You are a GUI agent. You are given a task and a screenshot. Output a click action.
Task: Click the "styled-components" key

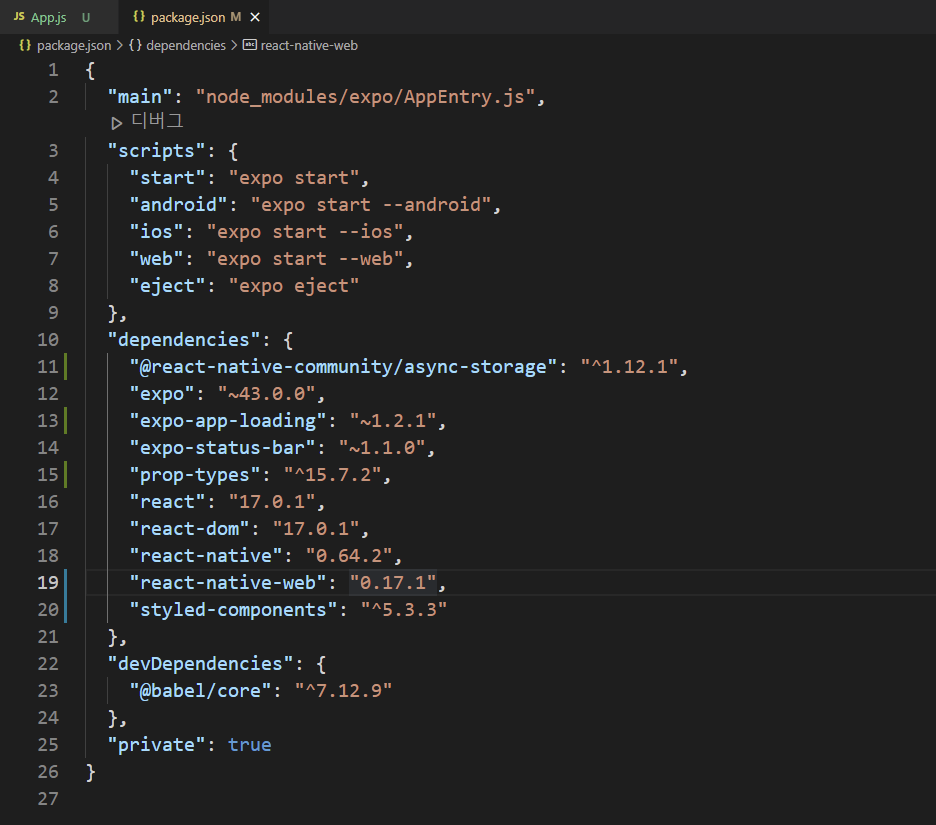coord(233,610)
